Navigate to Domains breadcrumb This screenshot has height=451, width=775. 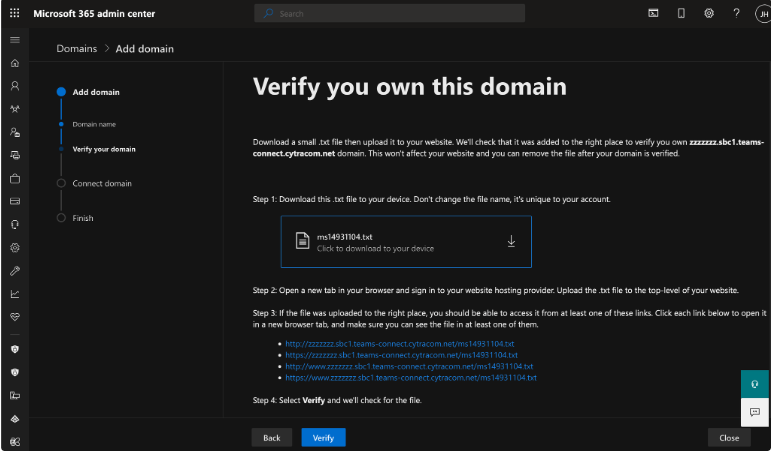click(77, 48)
